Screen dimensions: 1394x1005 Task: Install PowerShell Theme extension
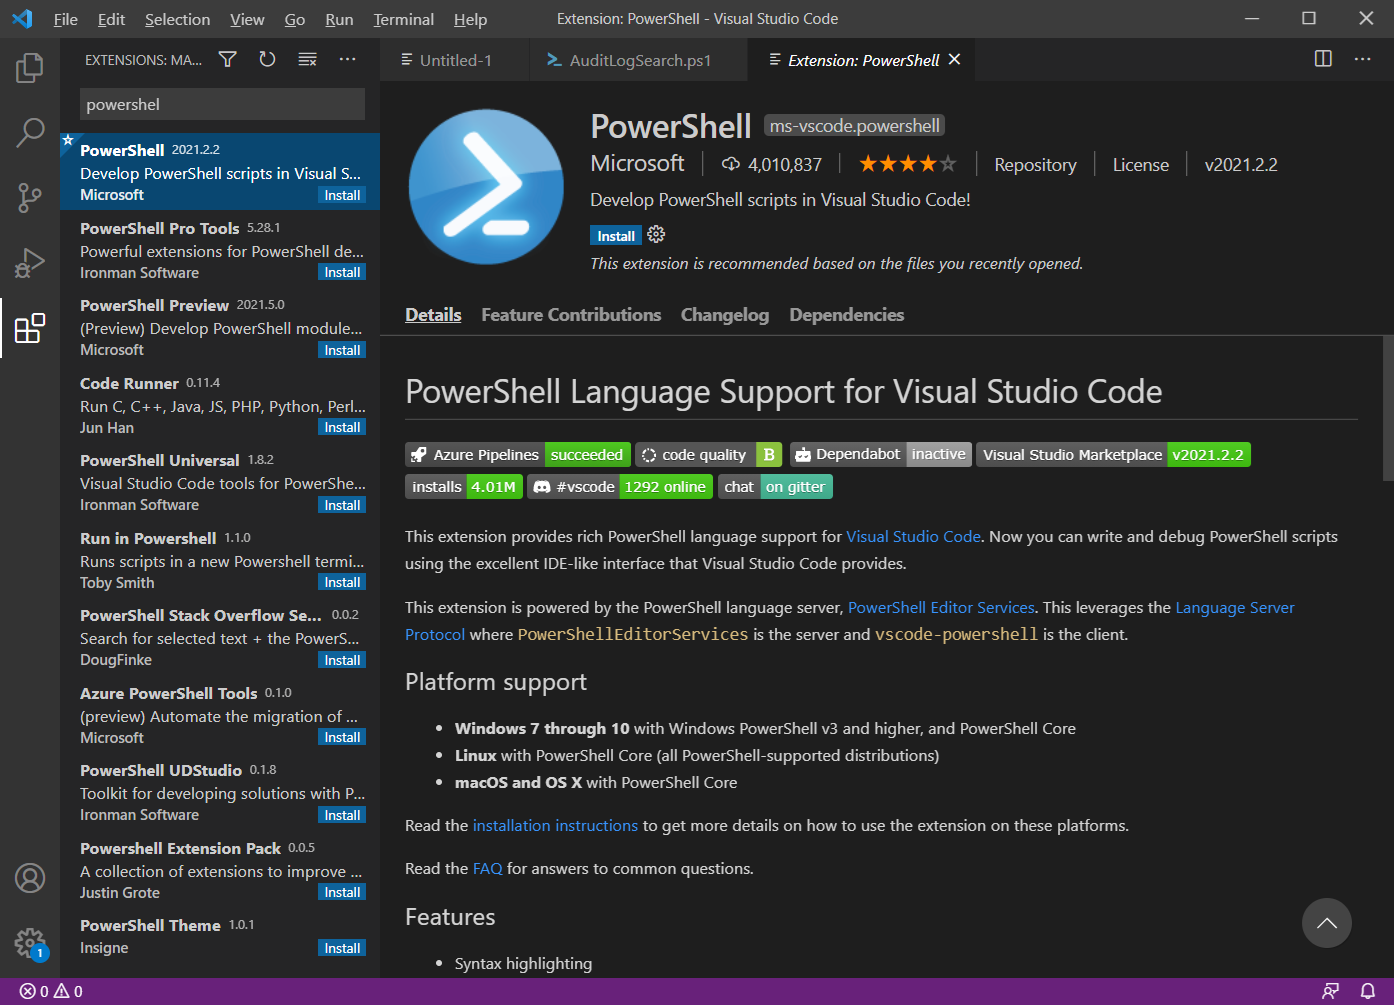tap(342, 948)
